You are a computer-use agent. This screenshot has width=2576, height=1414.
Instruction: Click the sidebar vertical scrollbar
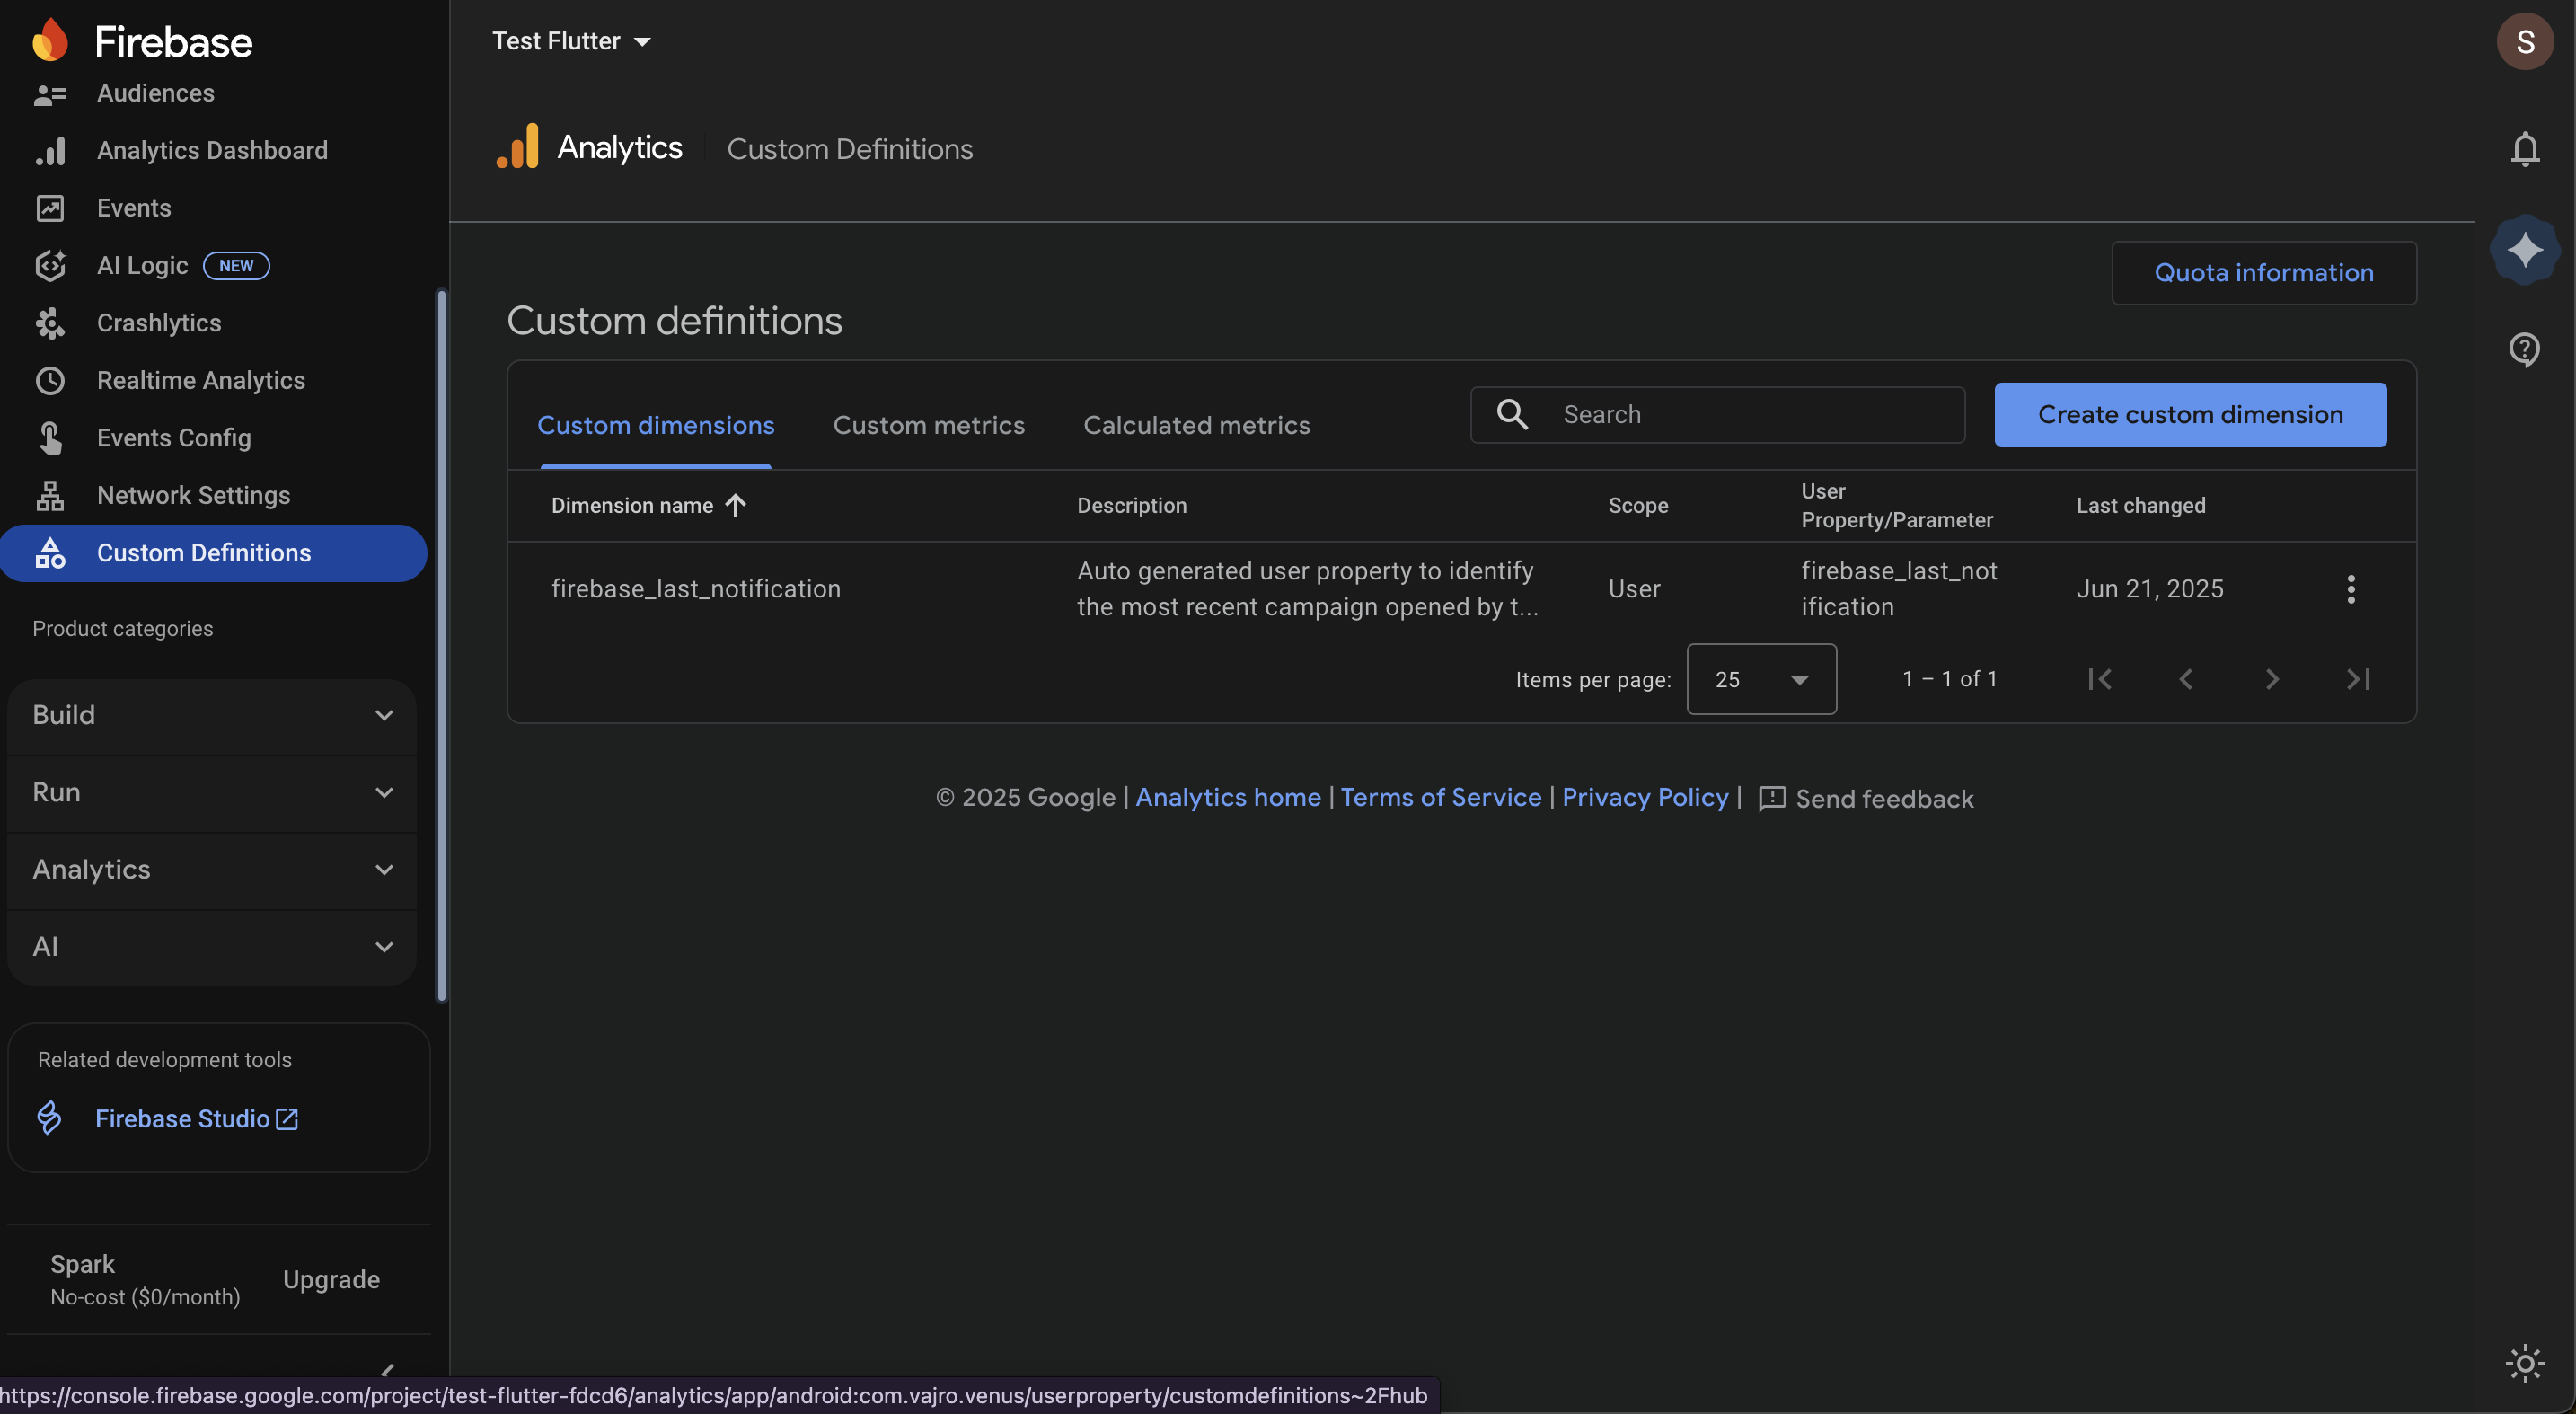pos(441,645)
